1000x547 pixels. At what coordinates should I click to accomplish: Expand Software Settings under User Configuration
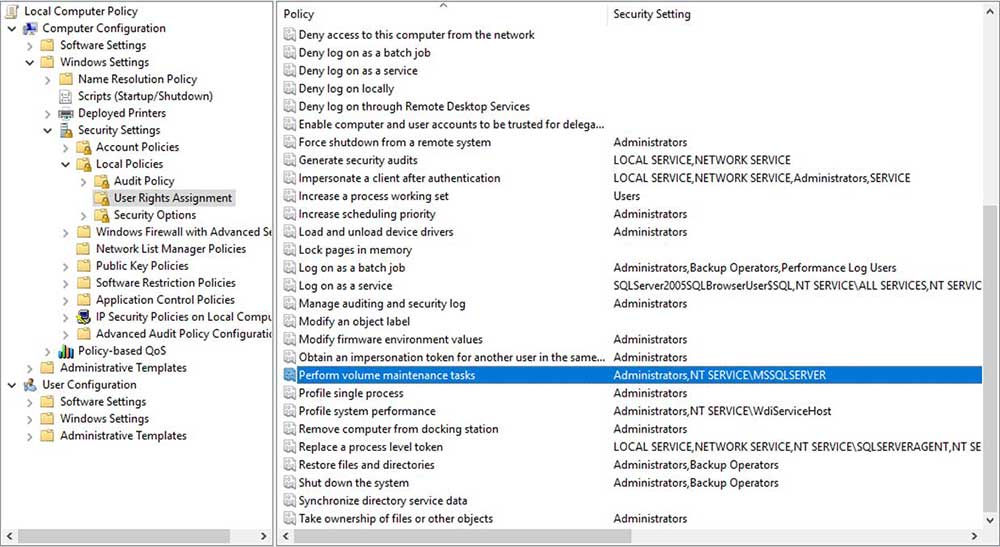click(x=29, y=402)
